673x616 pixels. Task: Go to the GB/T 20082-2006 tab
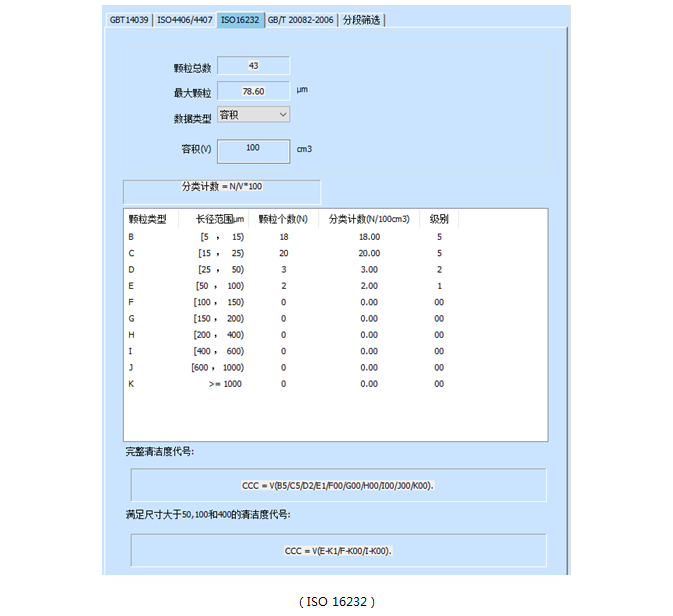(301, 20)
